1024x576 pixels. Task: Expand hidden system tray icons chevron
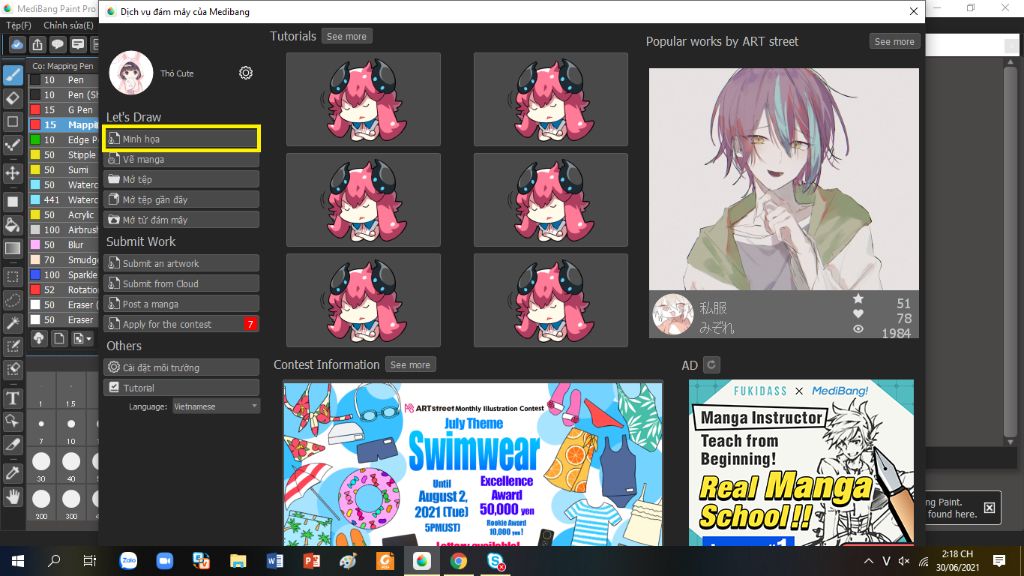869,561
